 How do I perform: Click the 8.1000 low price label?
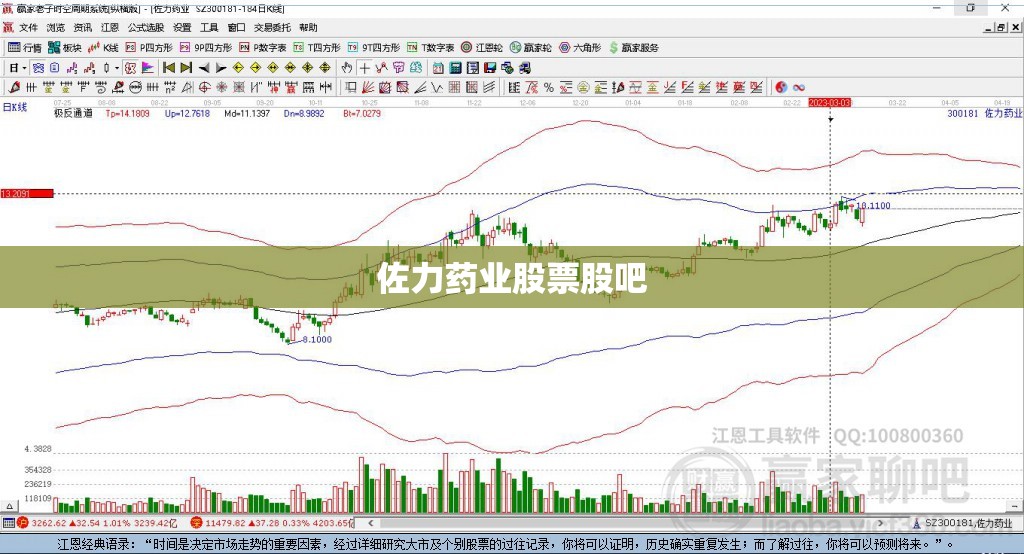coord(317,339)
